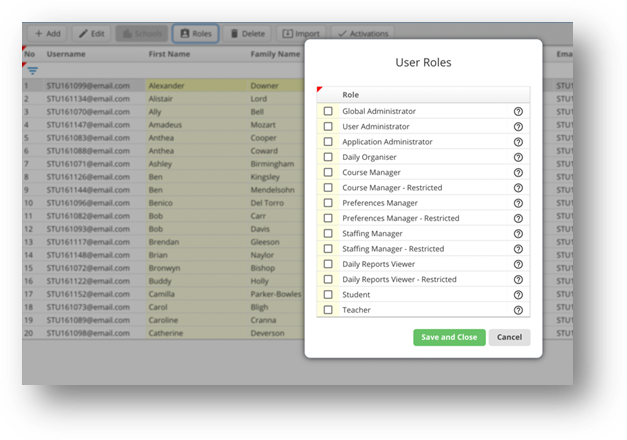Select username STU161148@email.com

pos(88,255)
